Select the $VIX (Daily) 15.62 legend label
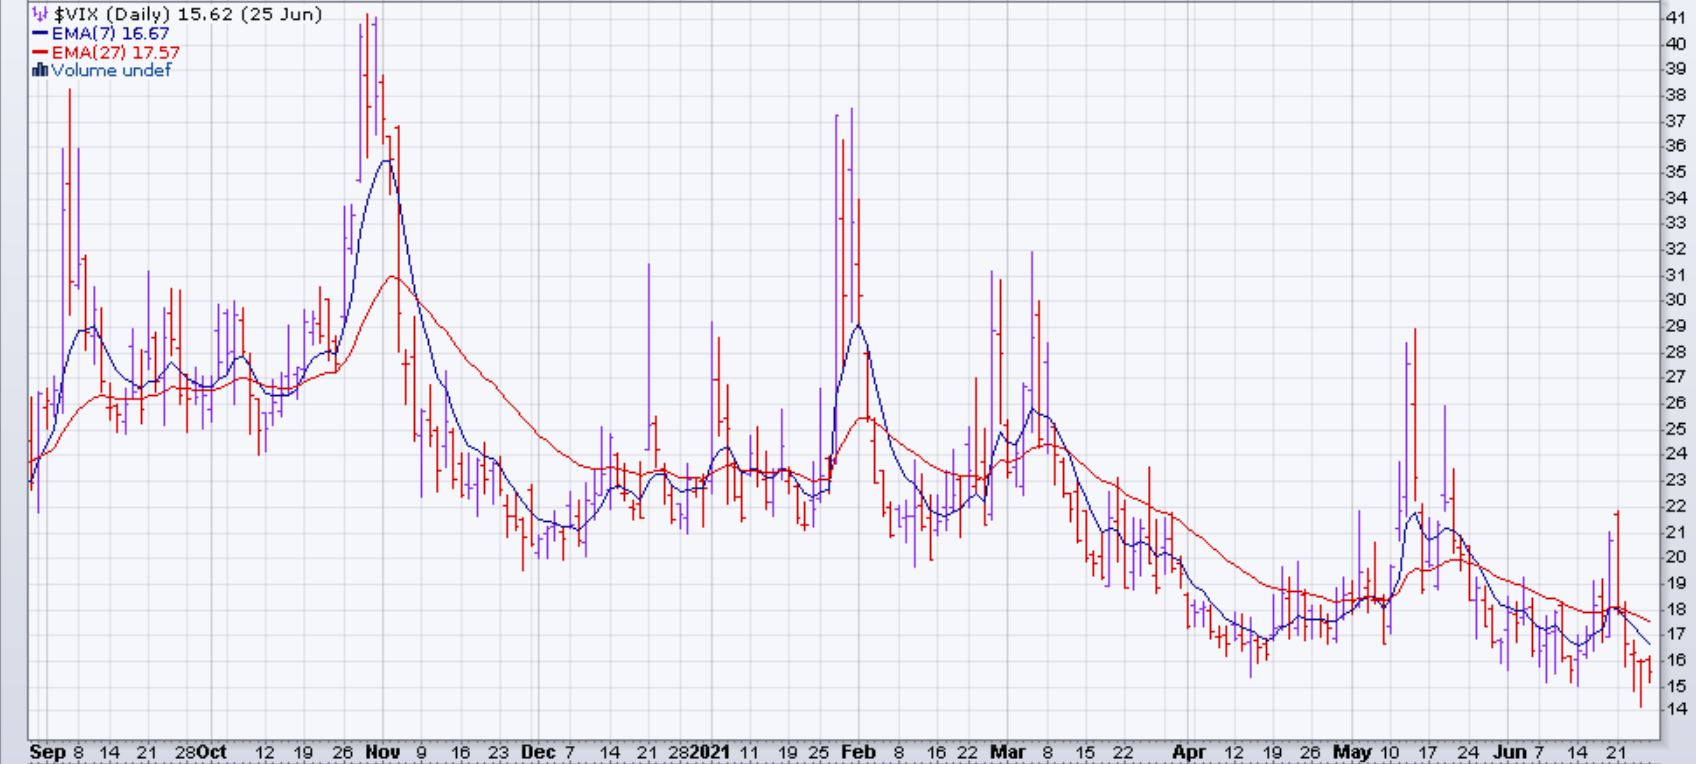The image size is (1696, 764). tap(187, 14)
